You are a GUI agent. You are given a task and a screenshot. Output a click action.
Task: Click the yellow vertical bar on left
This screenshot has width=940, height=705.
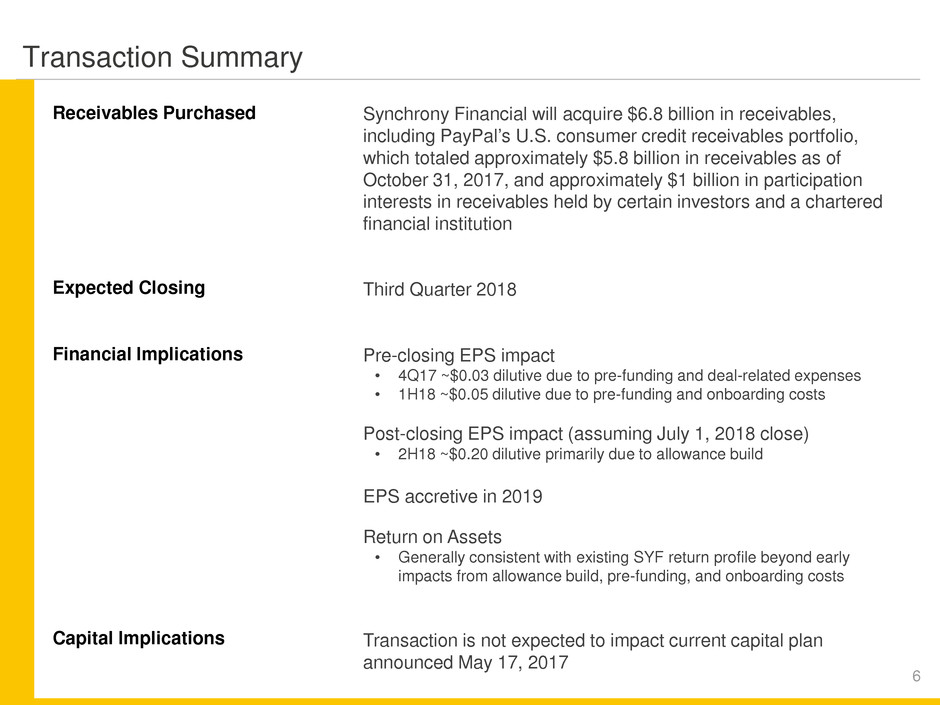(16, 390)
